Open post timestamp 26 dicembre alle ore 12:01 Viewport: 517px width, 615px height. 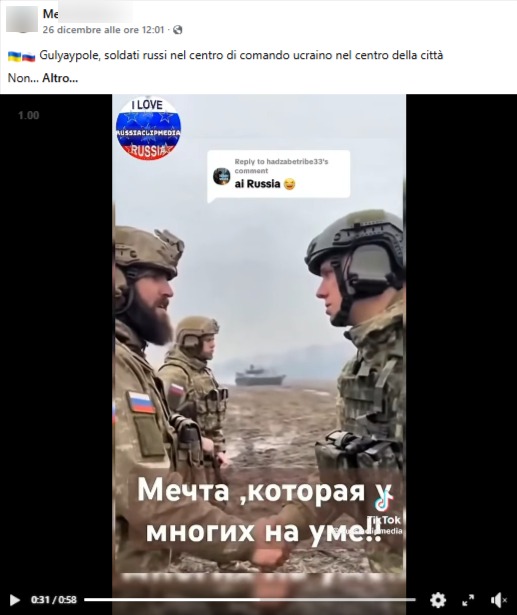(103, 30)
